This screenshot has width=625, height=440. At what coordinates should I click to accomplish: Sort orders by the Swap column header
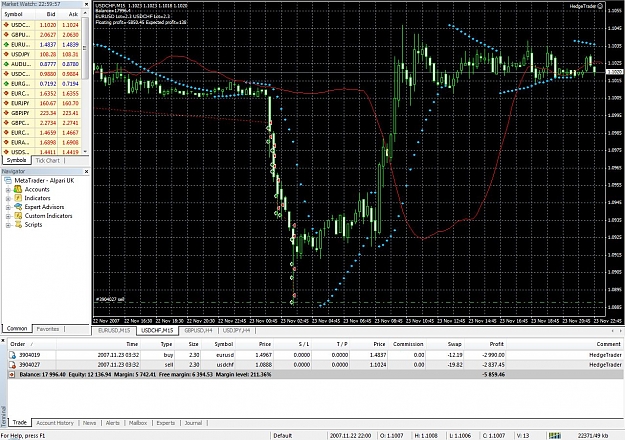[444, 344]
